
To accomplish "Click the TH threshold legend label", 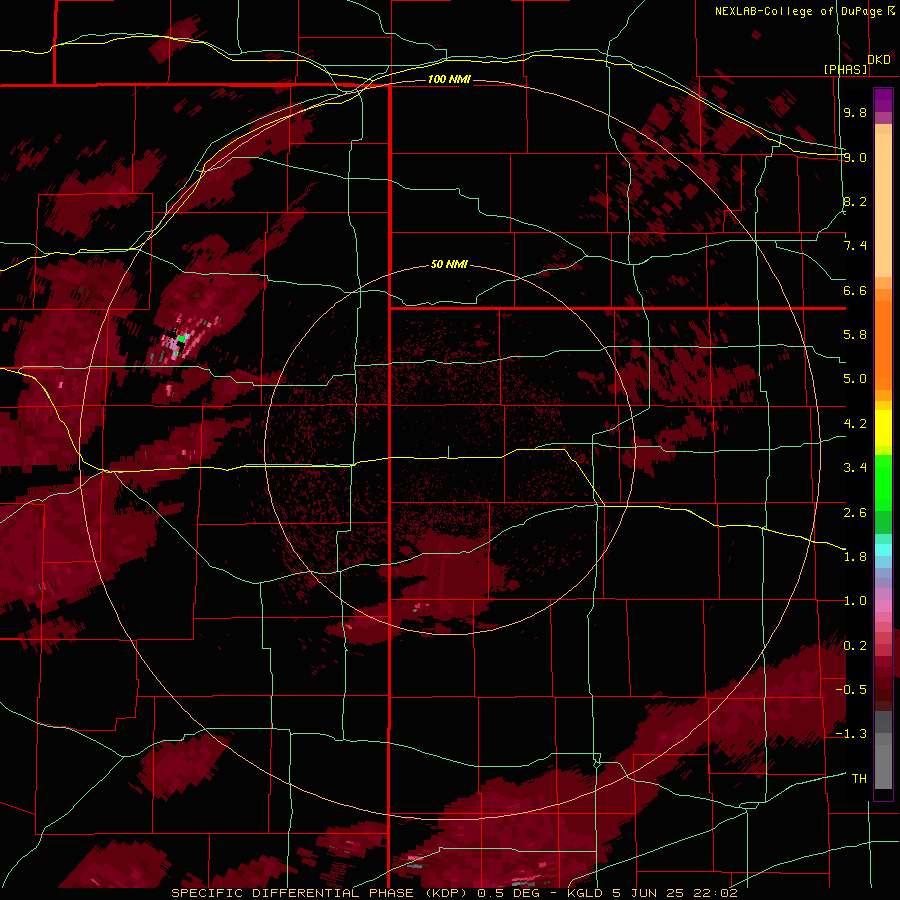I will click(859, 778).
